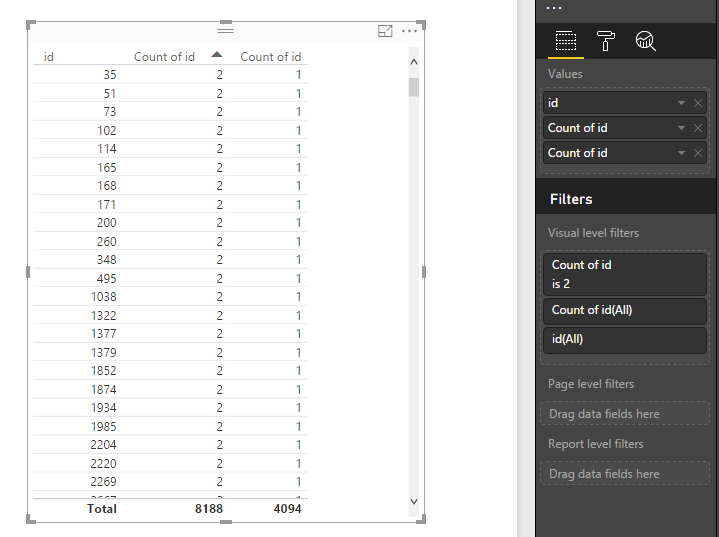The height and width of the screenshot is (537, 719).
Task: Click the drag grip at top of table visual
Action: point(225,31)
